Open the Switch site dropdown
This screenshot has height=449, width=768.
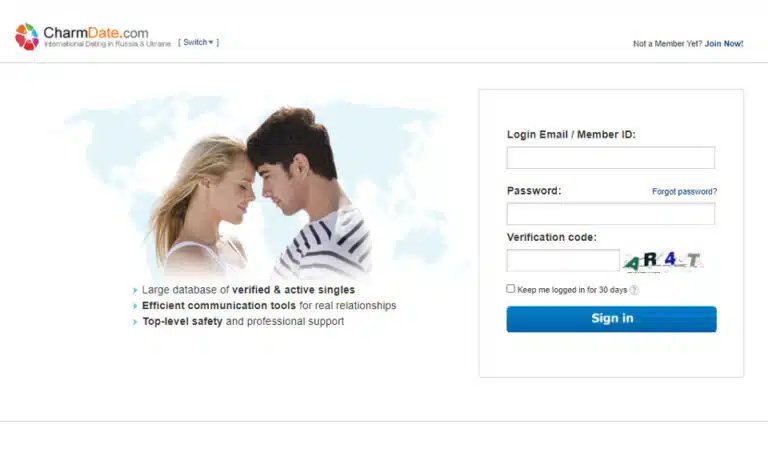[198, 42]
